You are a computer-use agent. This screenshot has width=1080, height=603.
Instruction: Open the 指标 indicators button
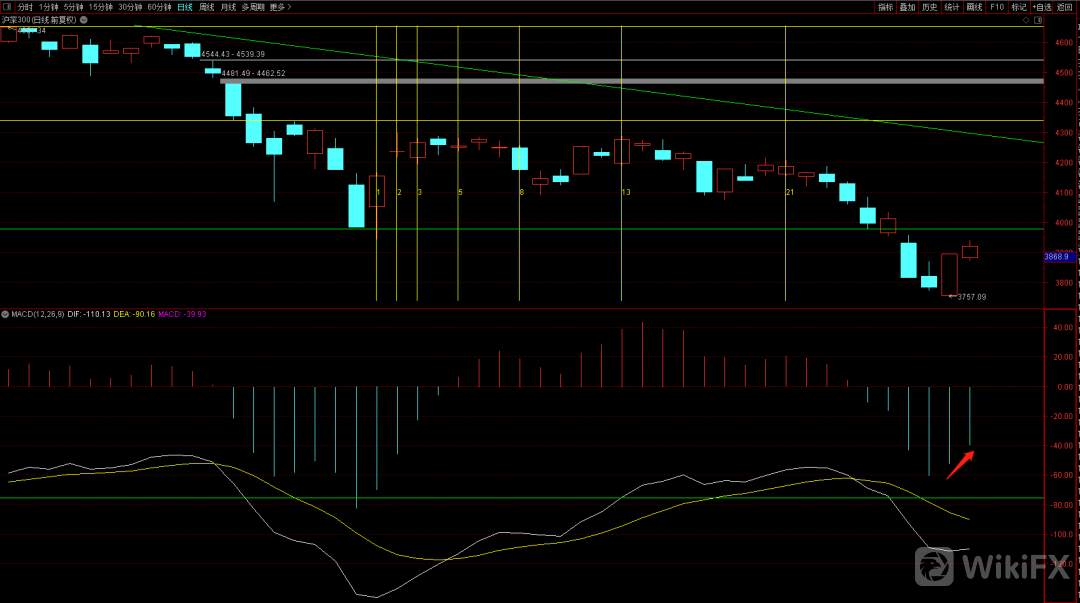tap(885, 7)
